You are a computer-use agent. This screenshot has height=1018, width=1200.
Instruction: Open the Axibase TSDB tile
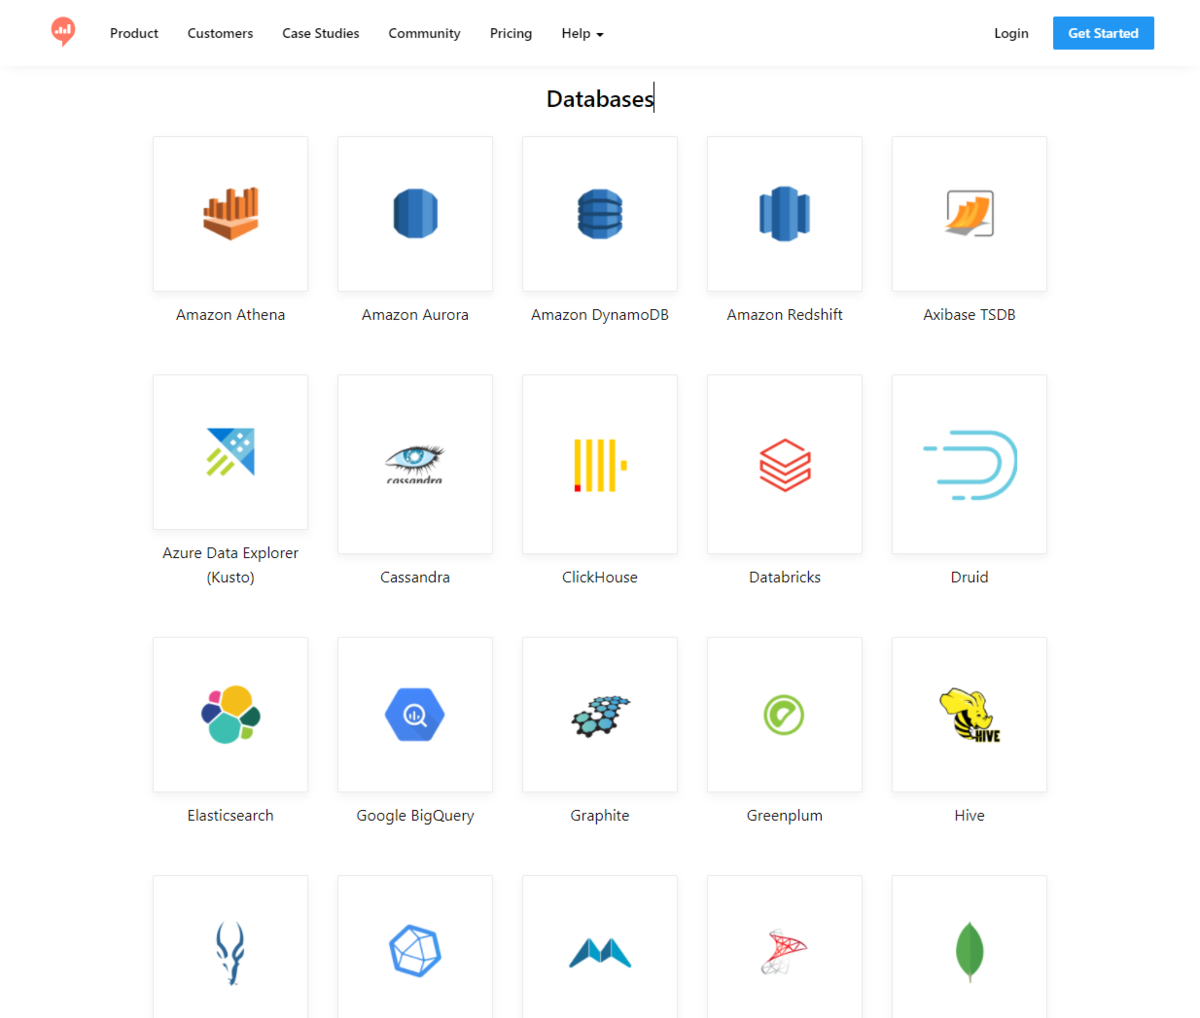tap(969, 214)
